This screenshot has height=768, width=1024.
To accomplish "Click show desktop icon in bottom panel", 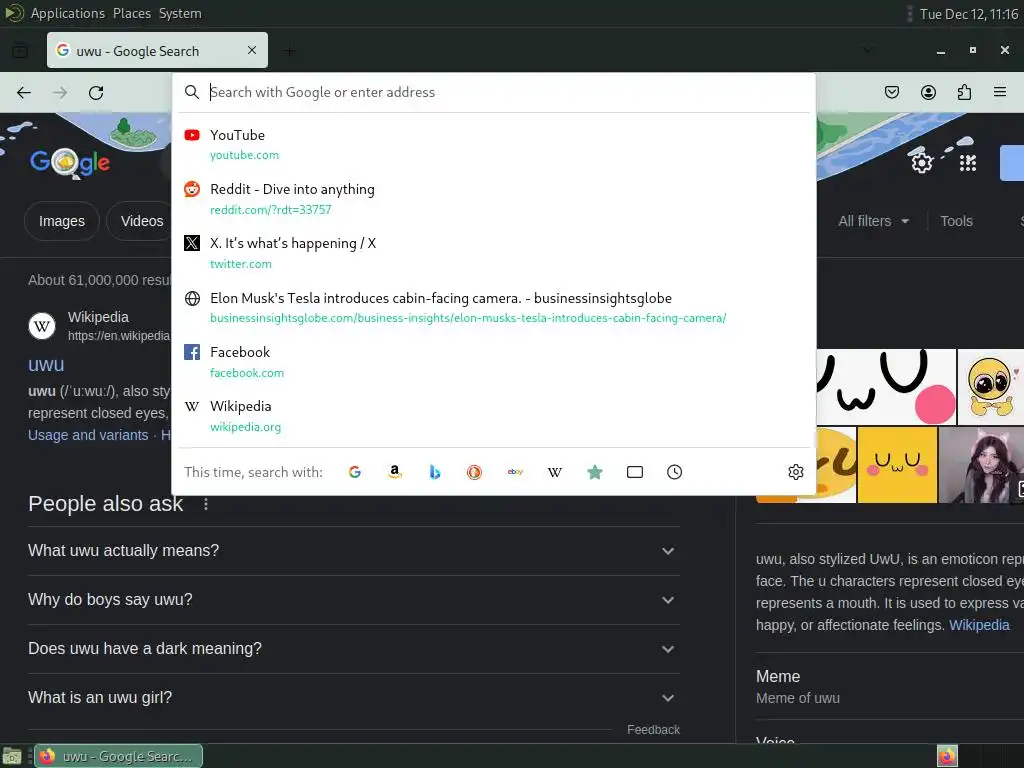I will pos(12,756).
